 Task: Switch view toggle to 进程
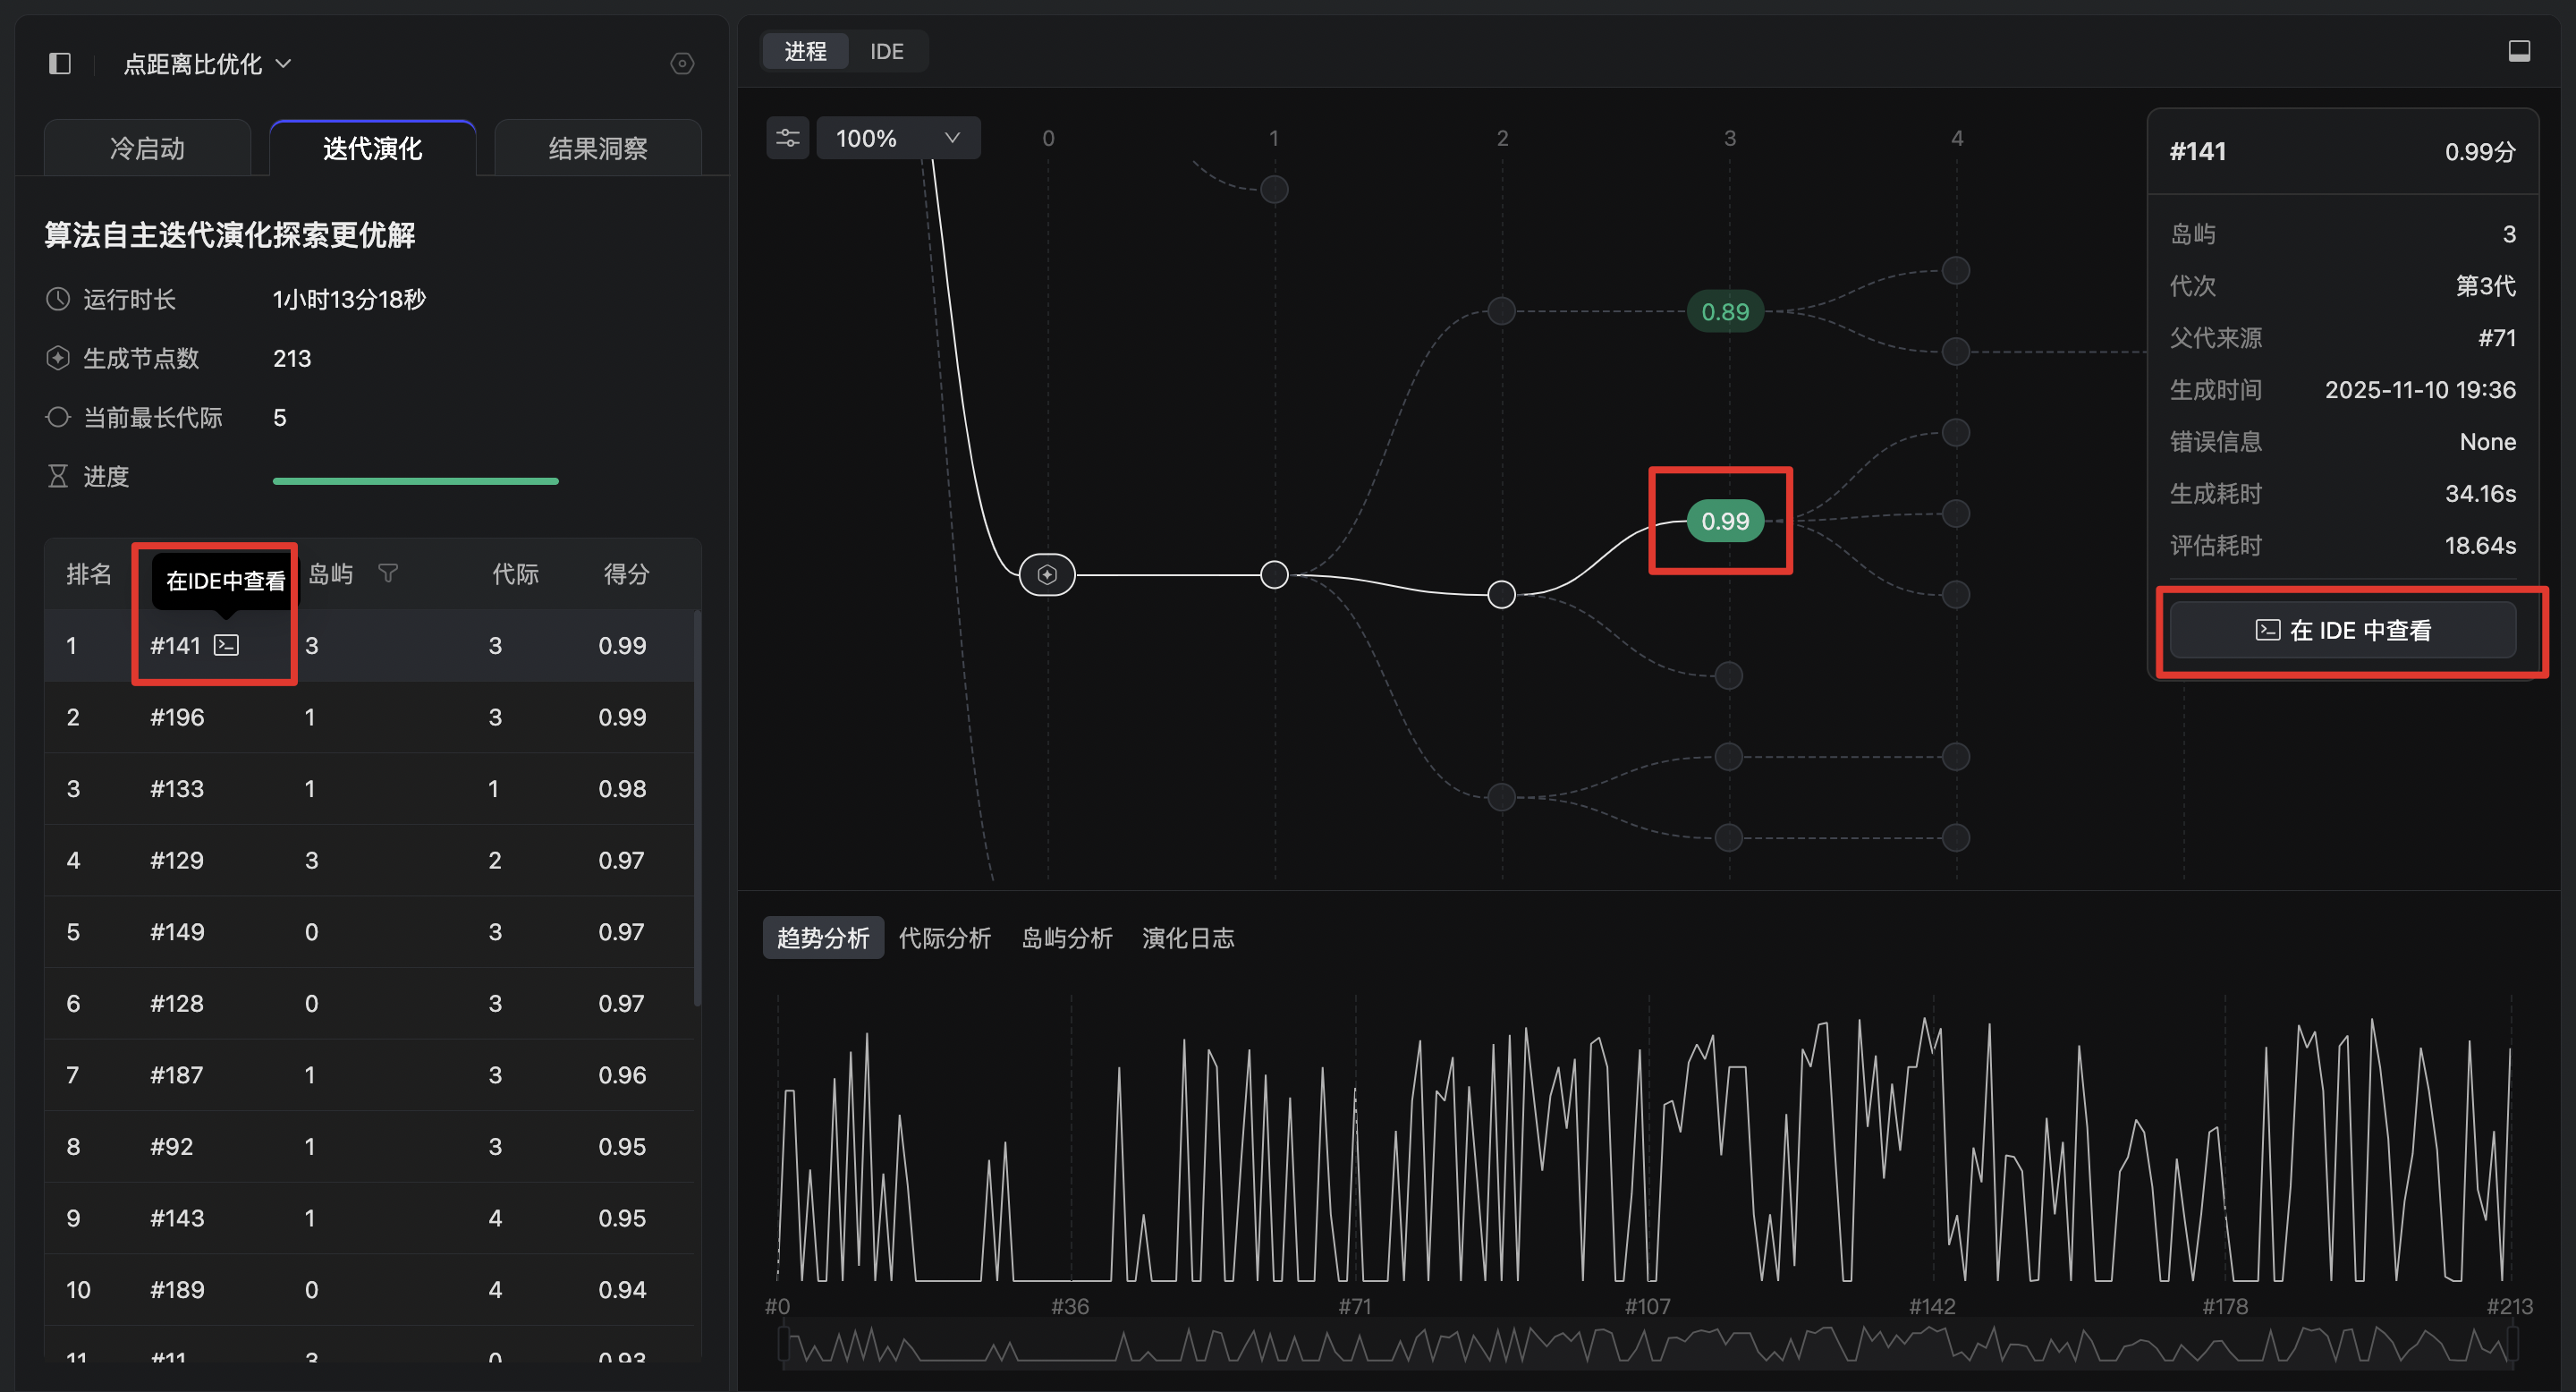pos(805,51)
